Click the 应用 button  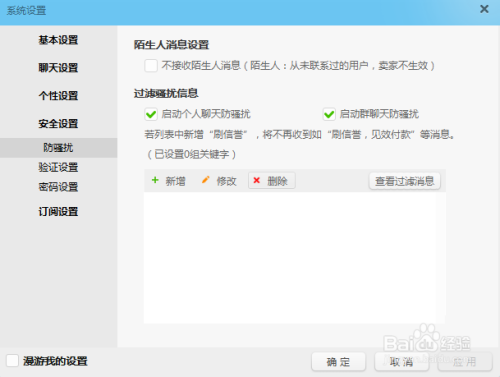465,362
